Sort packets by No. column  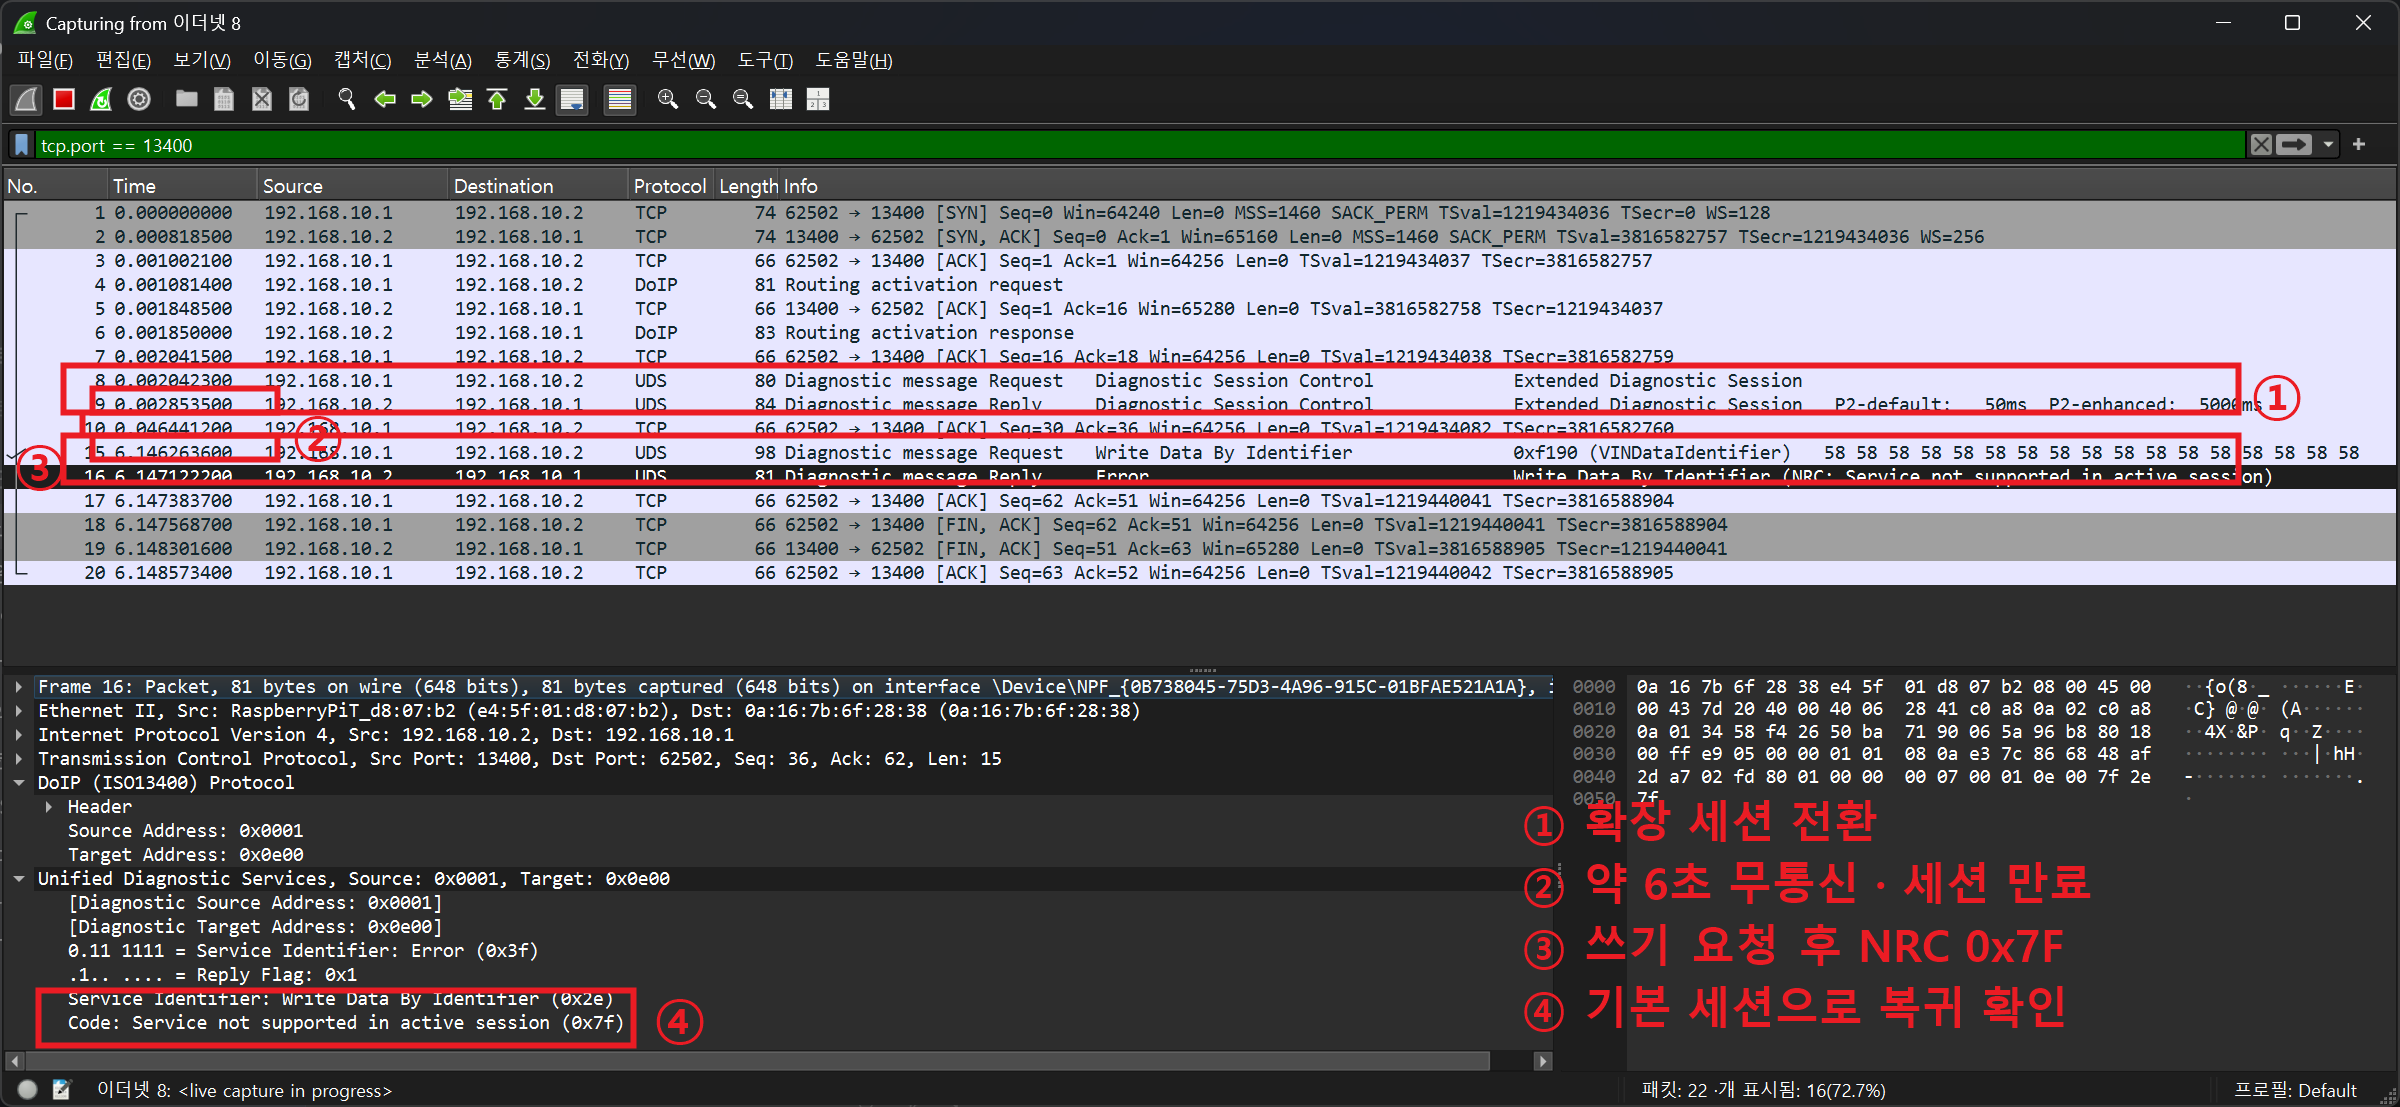point(55,186)
